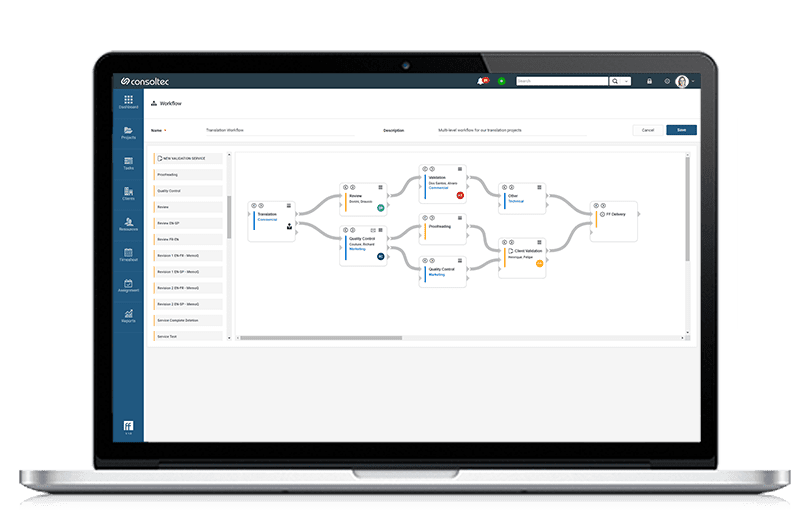Click the orange avatar badge on Client Validation

(539, 263)
